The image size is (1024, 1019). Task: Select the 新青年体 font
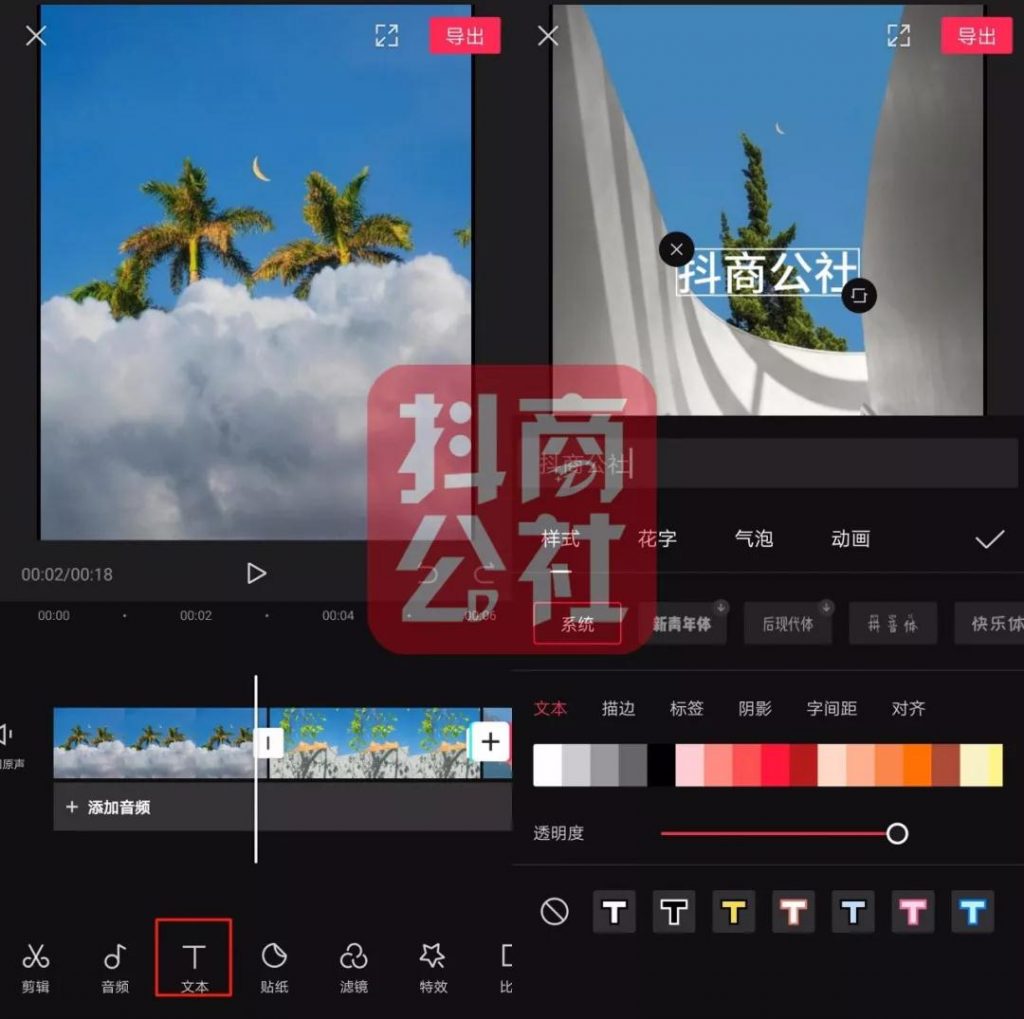[682, 624]
